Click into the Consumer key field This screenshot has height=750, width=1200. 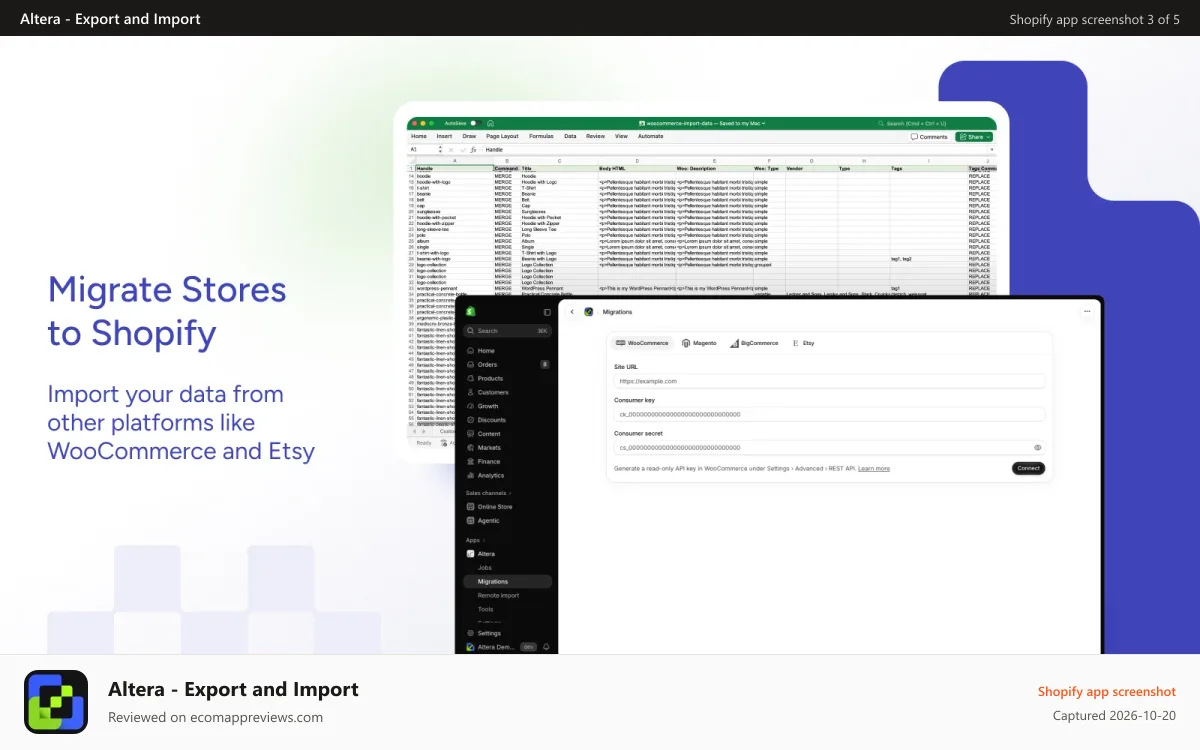(829, 414)
